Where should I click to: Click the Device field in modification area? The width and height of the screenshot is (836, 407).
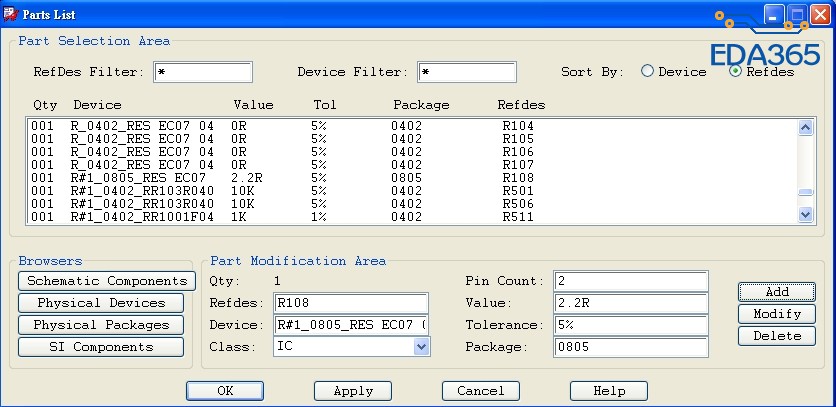pos(351,325)
